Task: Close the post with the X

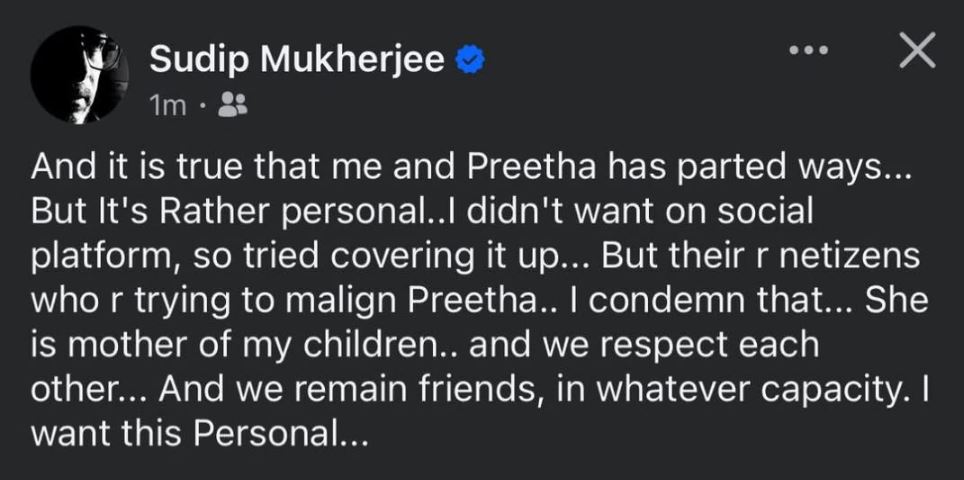Action: point(916,50)
